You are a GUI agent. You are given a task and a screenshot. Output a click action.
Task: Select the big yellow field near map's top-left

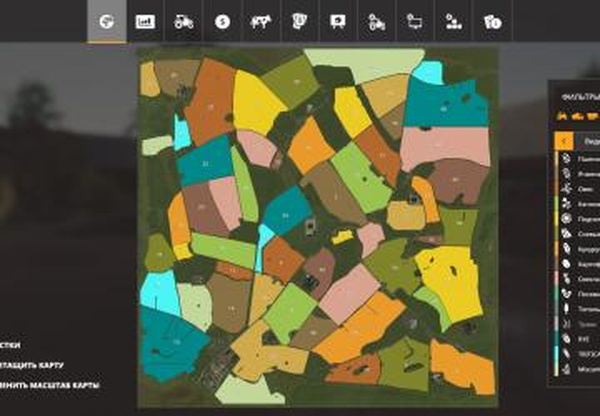256,100
